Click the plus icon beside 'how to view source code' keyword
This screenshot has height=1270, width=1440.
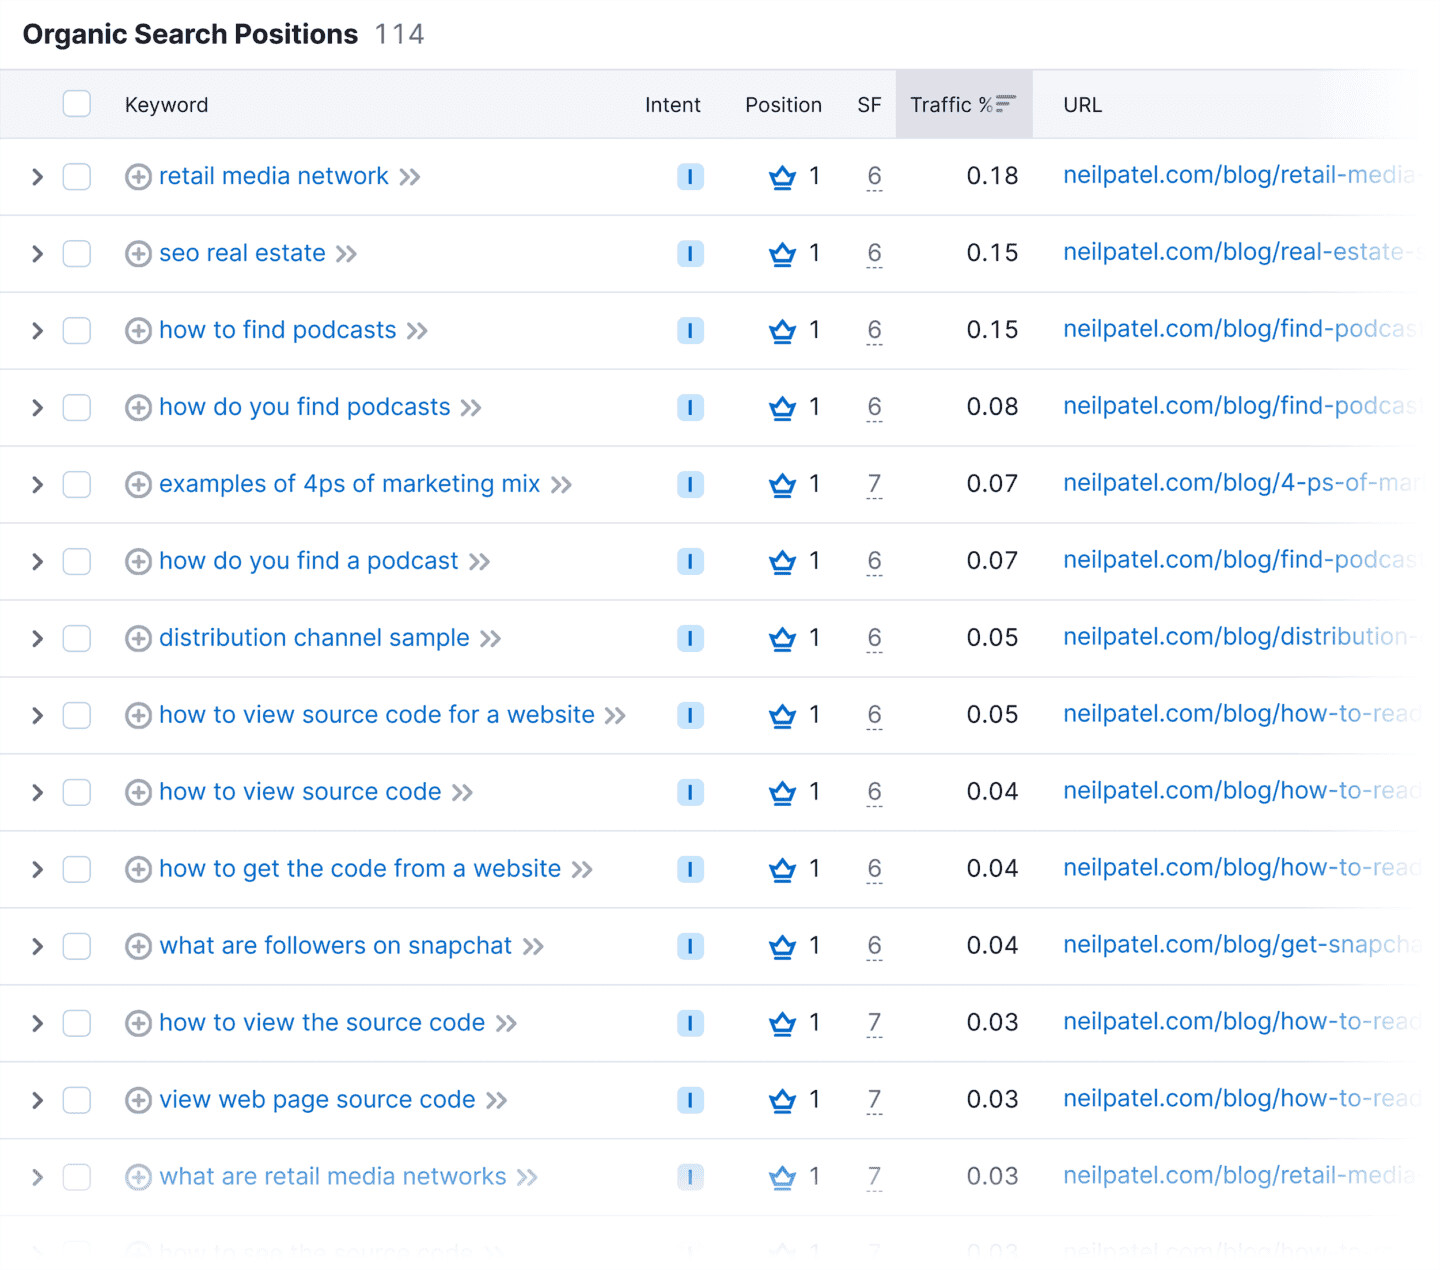(x=138, y=793)
